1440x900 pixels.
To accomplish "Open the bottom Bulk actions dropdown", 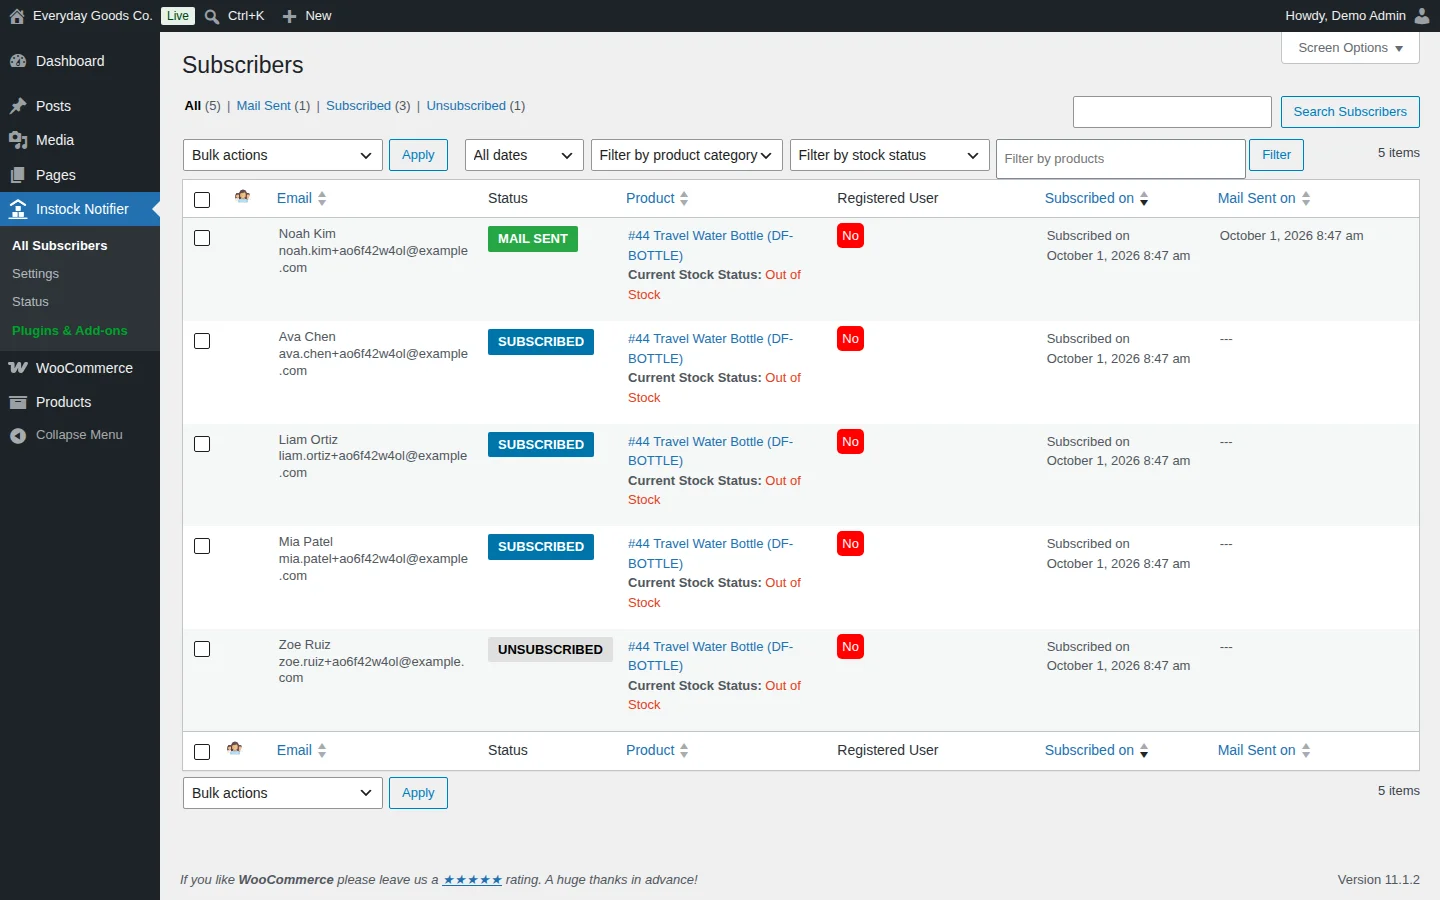I will coord(282,793).
